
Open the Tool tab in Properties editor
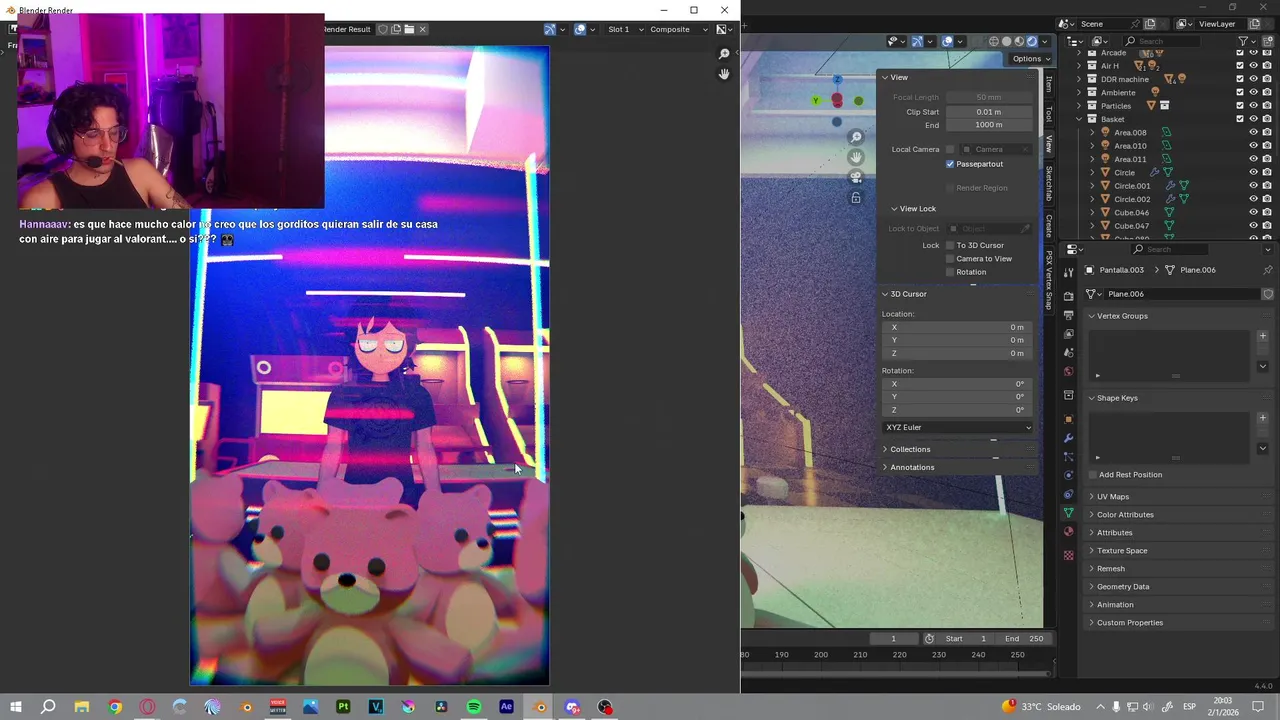(1068, 273)
